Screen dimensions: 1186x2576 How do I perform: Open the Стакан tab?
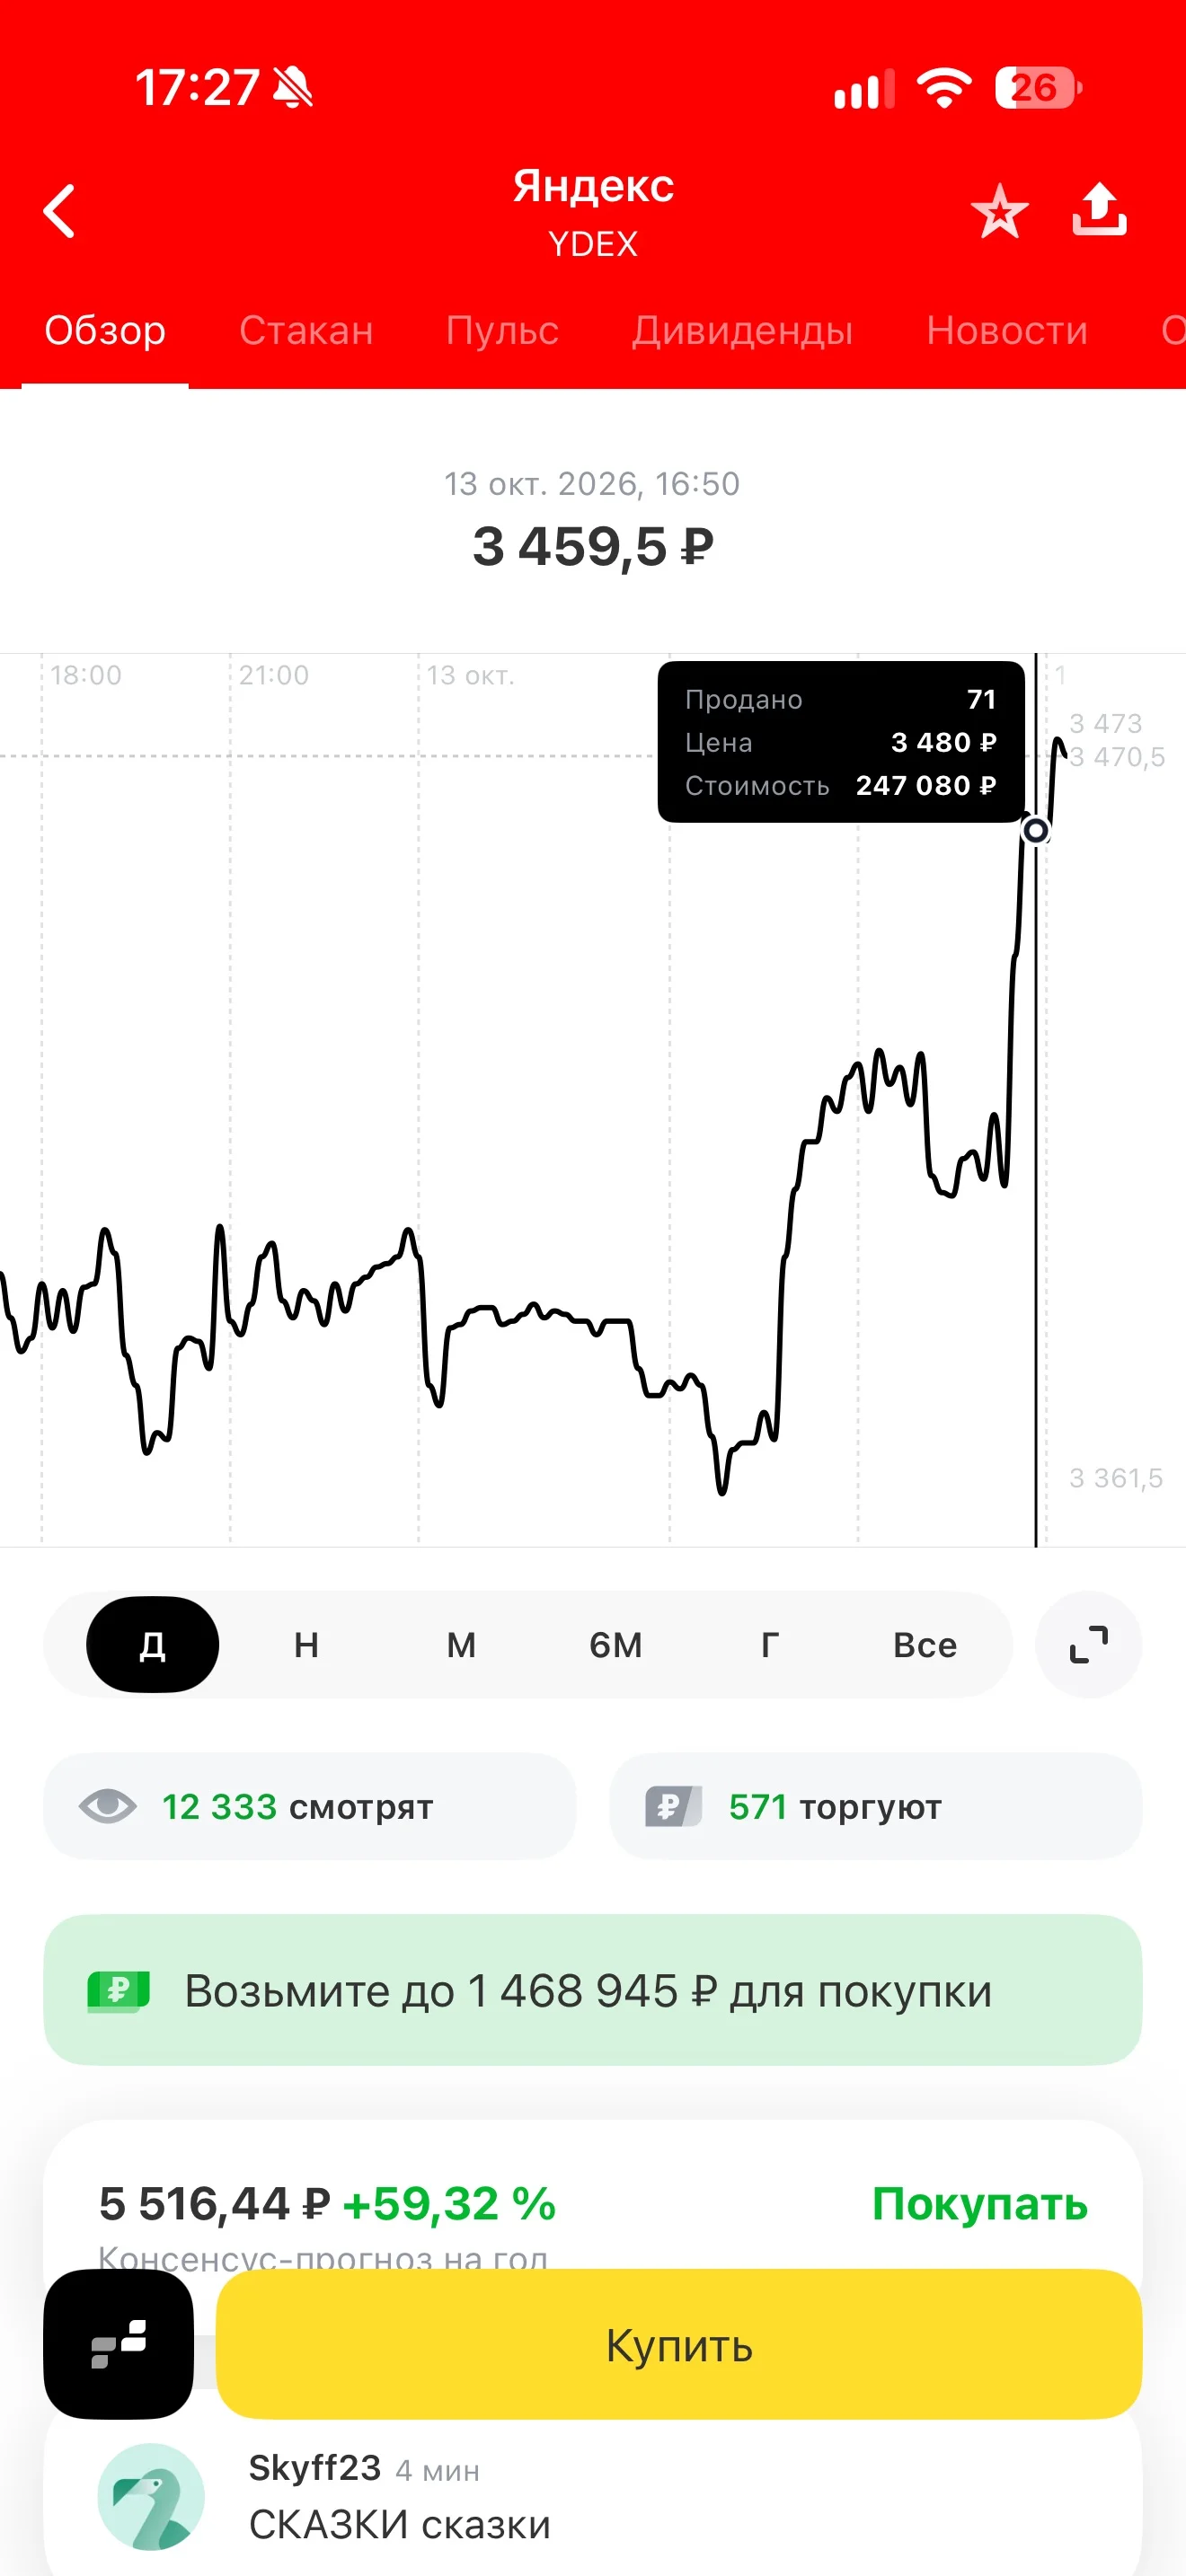point(306,330)
